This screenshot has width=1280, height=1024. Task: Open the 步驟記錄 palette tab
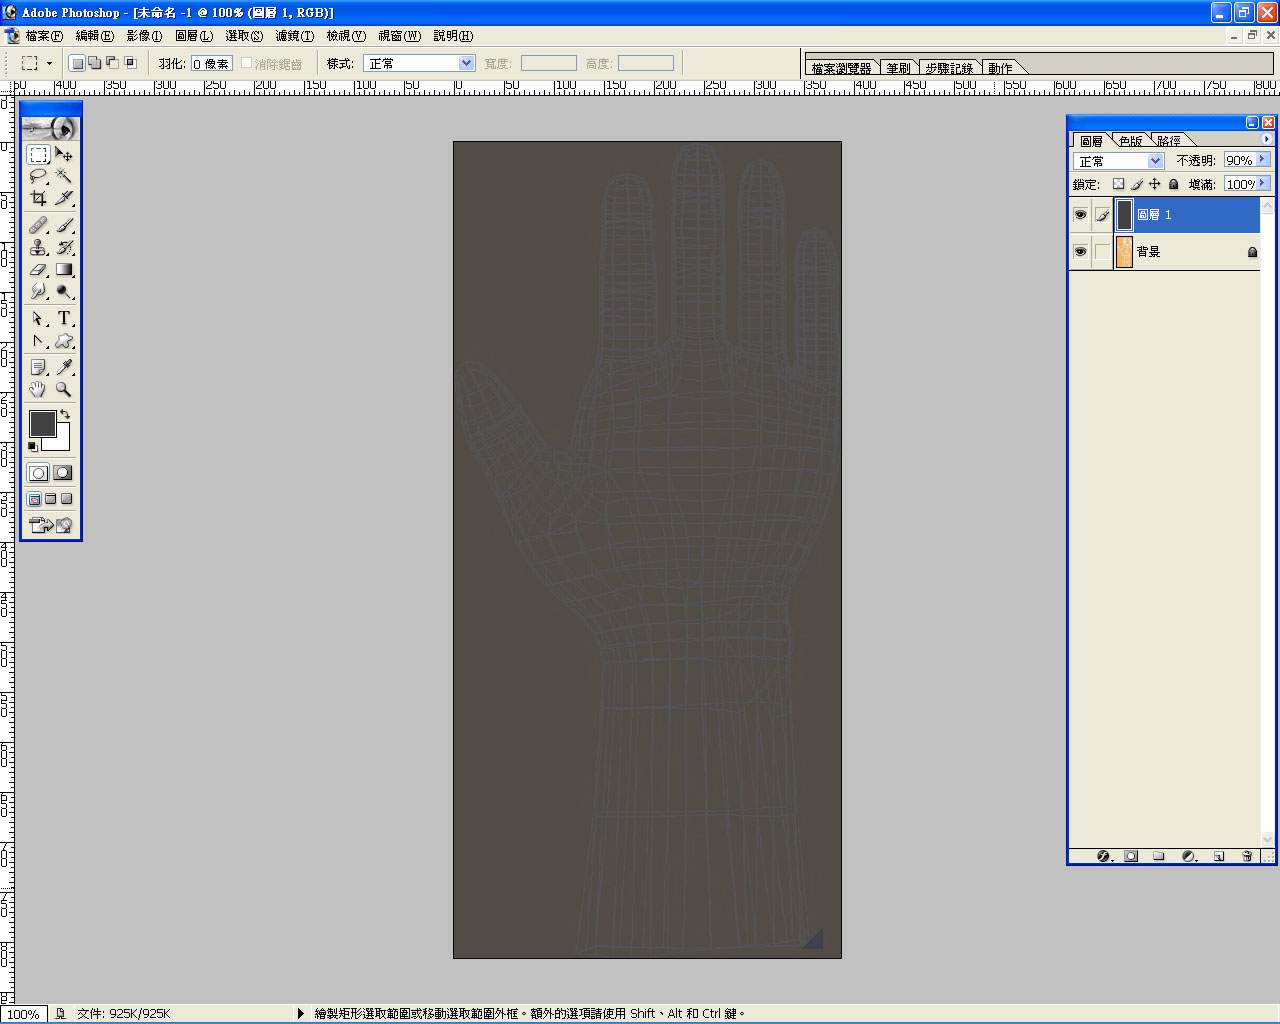[948, 68]
